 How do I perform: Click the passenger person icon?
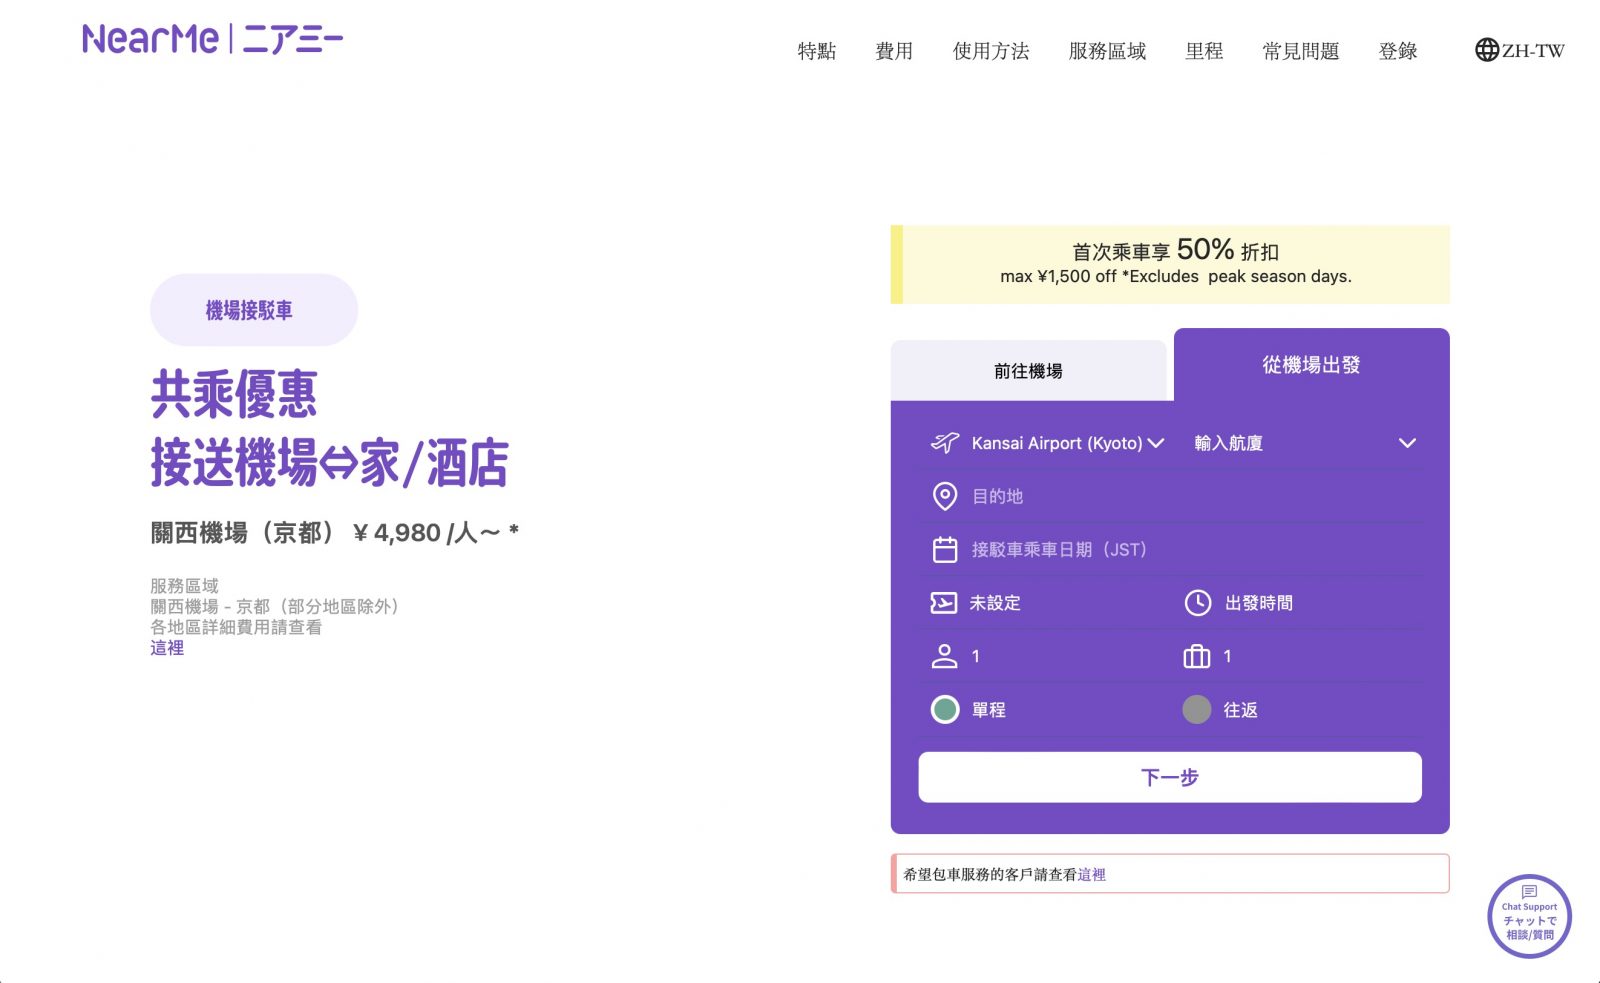944,656
